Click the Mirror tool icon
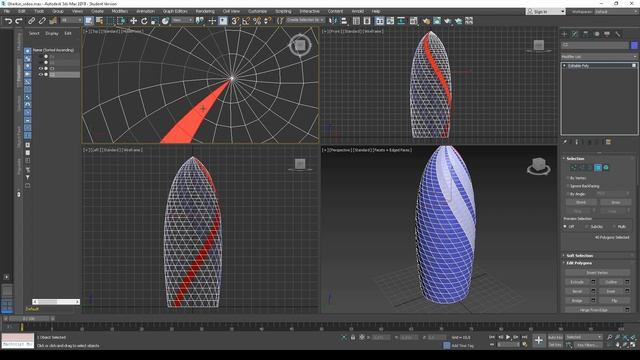640x360 pixels. pos(333,21)
